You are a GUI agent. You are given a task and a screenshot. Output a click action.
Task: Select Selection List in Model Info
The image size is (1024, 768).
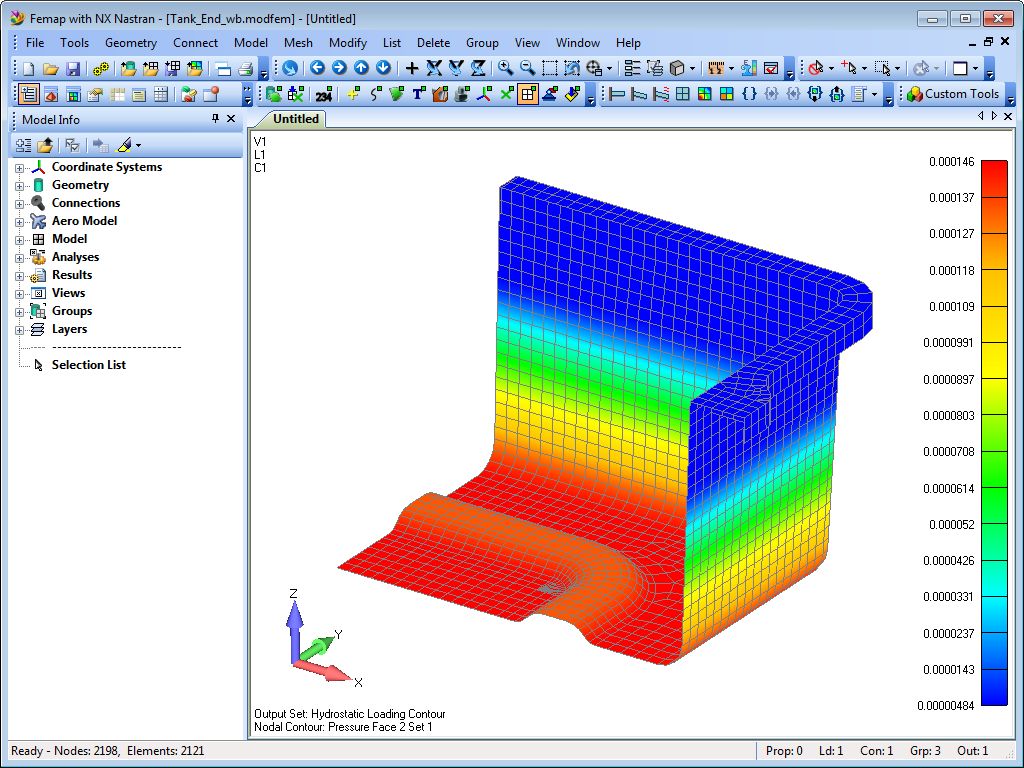click(x=88, y=365)
